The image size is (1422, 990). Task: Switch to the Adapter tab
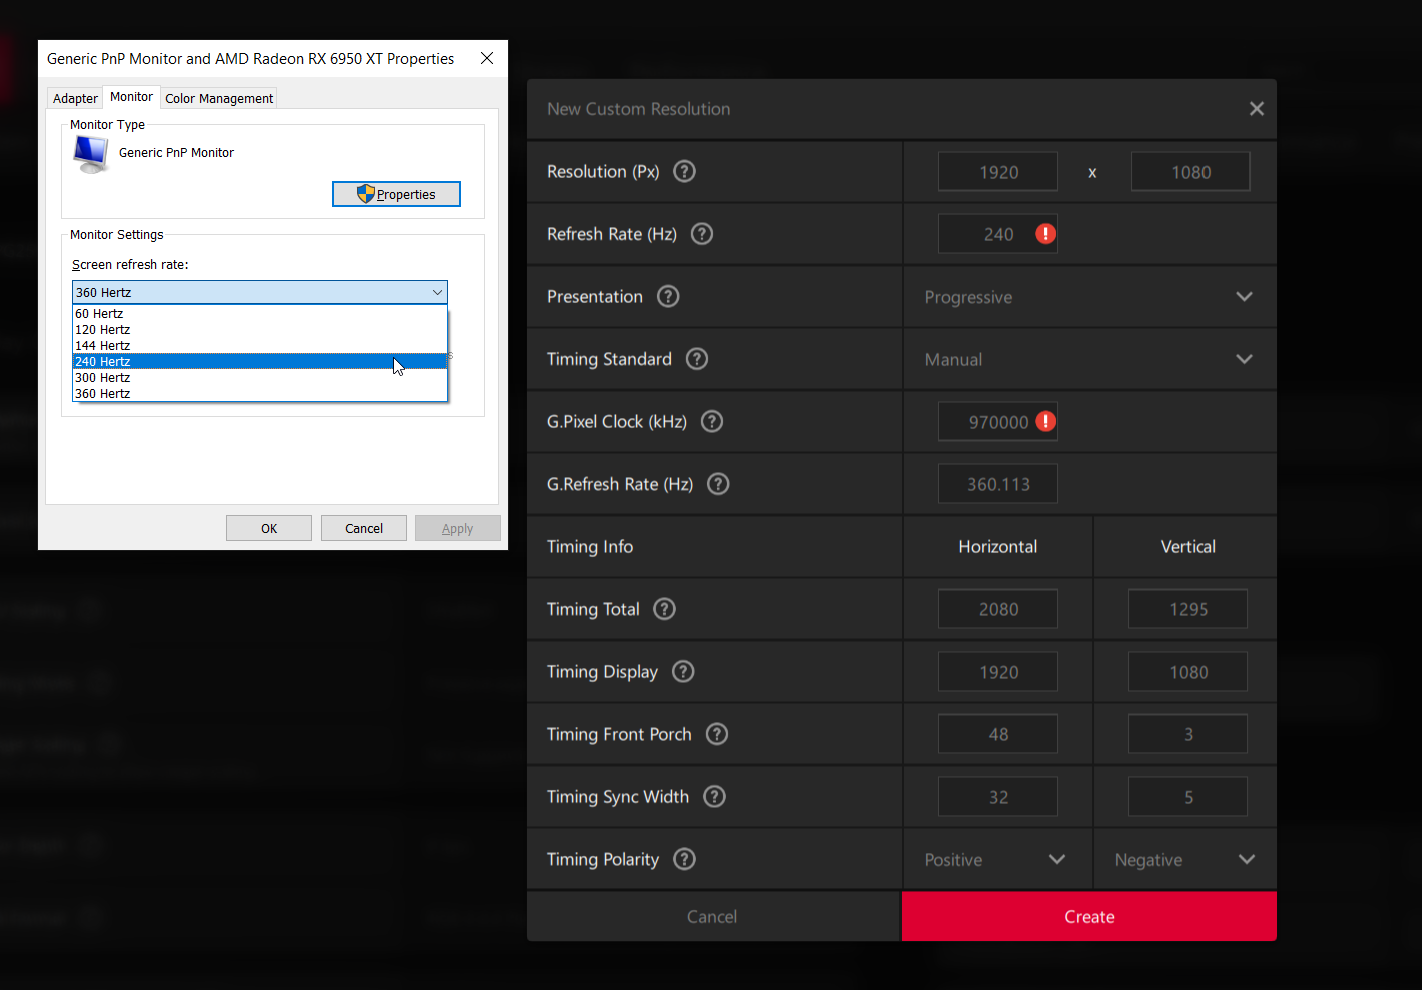[x=75, y=98]
